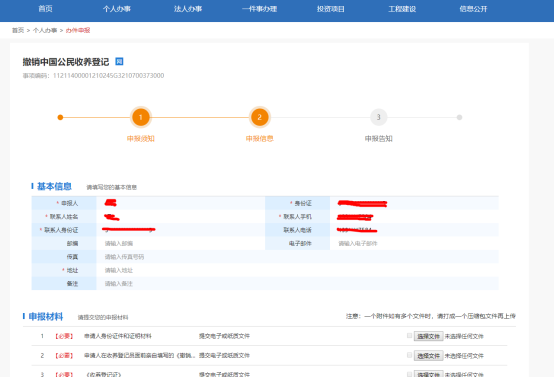Click the 申请人身份证件和证明材料 material name
The image size is (554, 377).
click(118, 336)
